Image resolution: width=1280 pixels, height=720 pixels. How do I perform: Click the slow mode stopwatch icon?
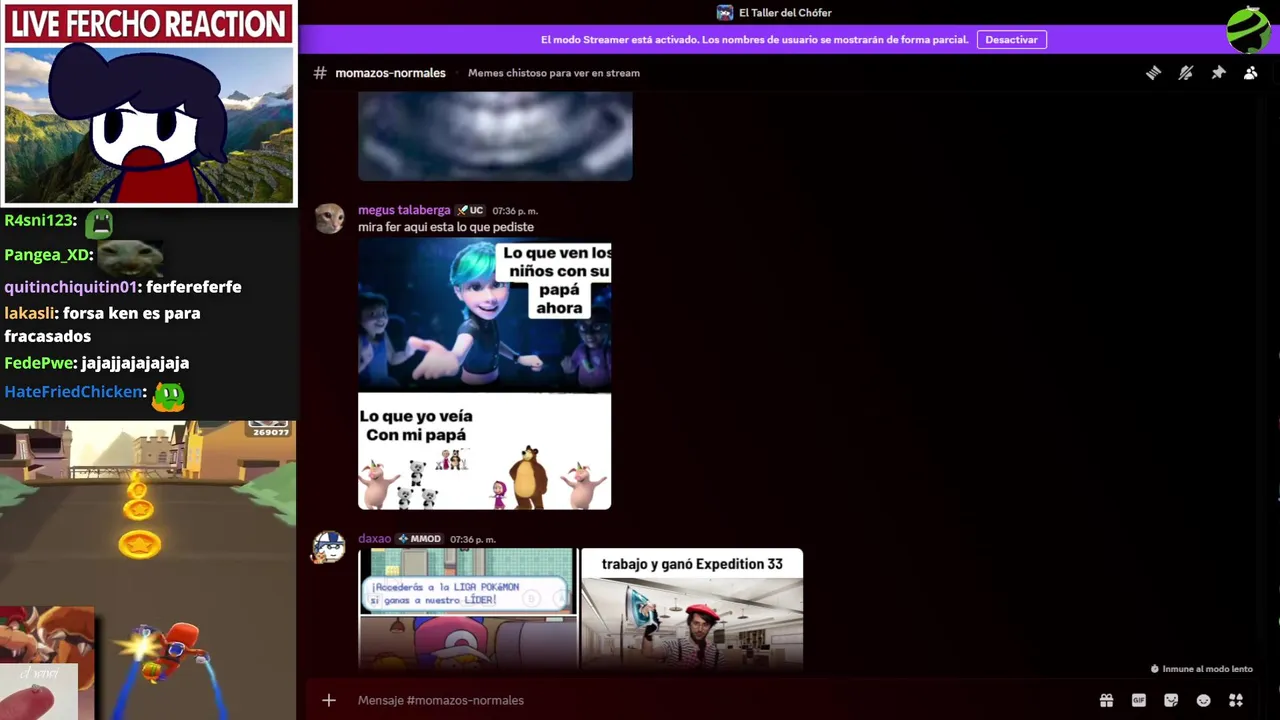pyautogui.click(x=1155, y=669)
